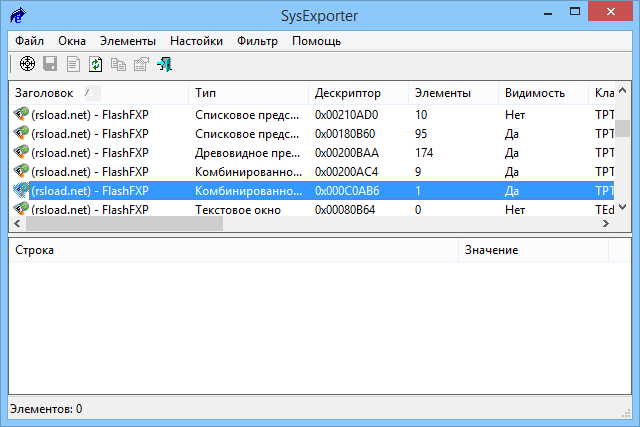Click FlashFXP icon in row with handle 0x00080B64
Image resolution: width=640 pixels, height=427 pixels.
[x=21, y=209]
